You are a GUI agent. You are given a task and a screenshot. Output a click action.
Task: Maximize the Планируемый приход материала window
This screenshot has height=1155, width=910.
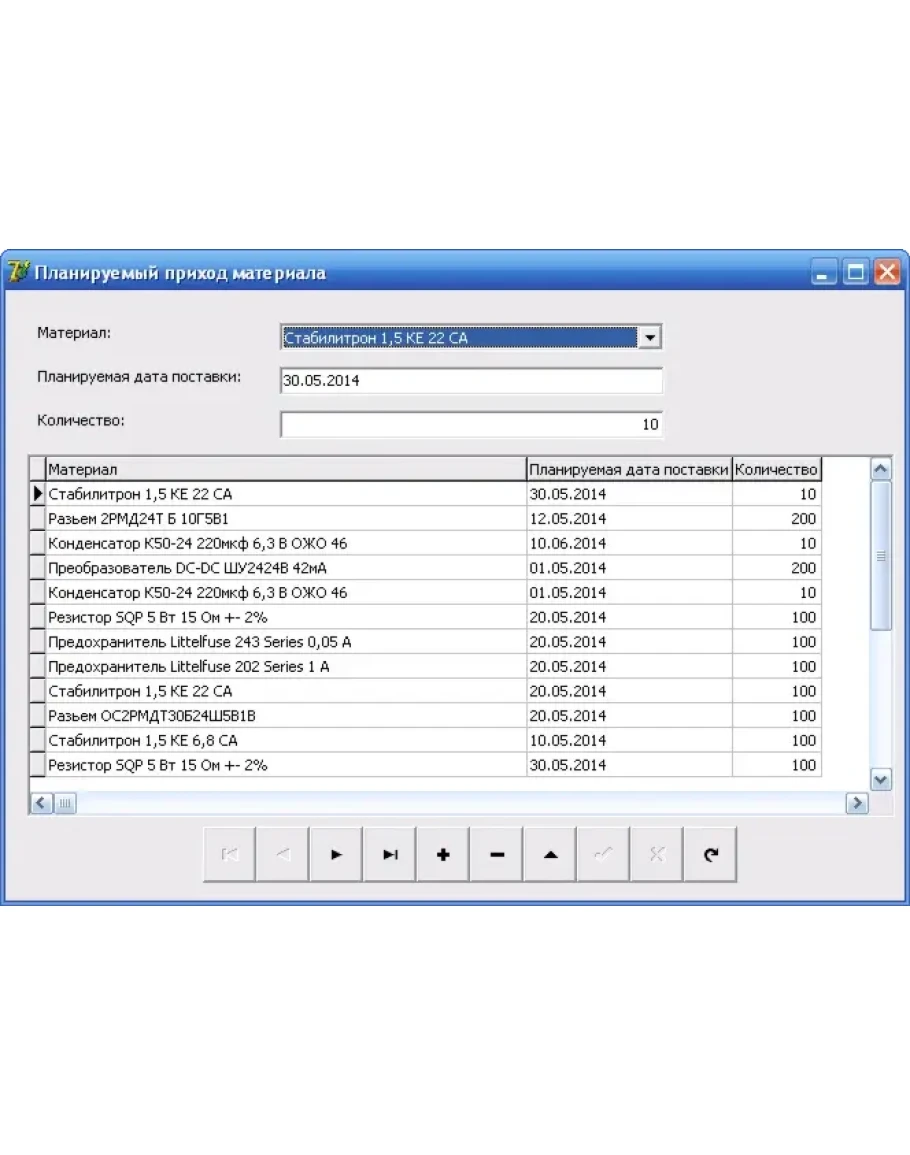pos(856,273)
